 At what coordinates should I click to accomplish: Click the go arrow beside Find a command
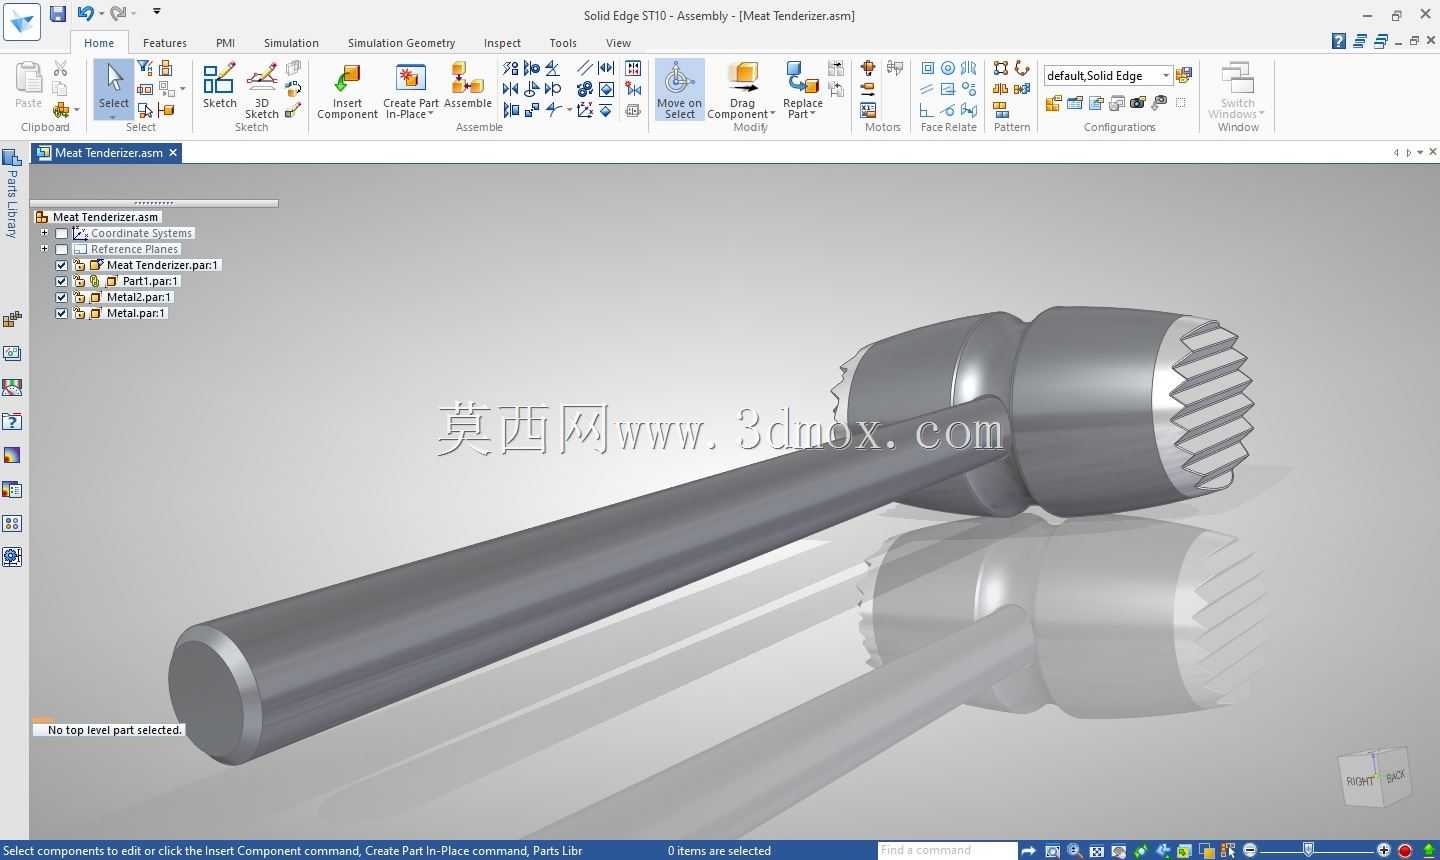(x=1028, y=851)
